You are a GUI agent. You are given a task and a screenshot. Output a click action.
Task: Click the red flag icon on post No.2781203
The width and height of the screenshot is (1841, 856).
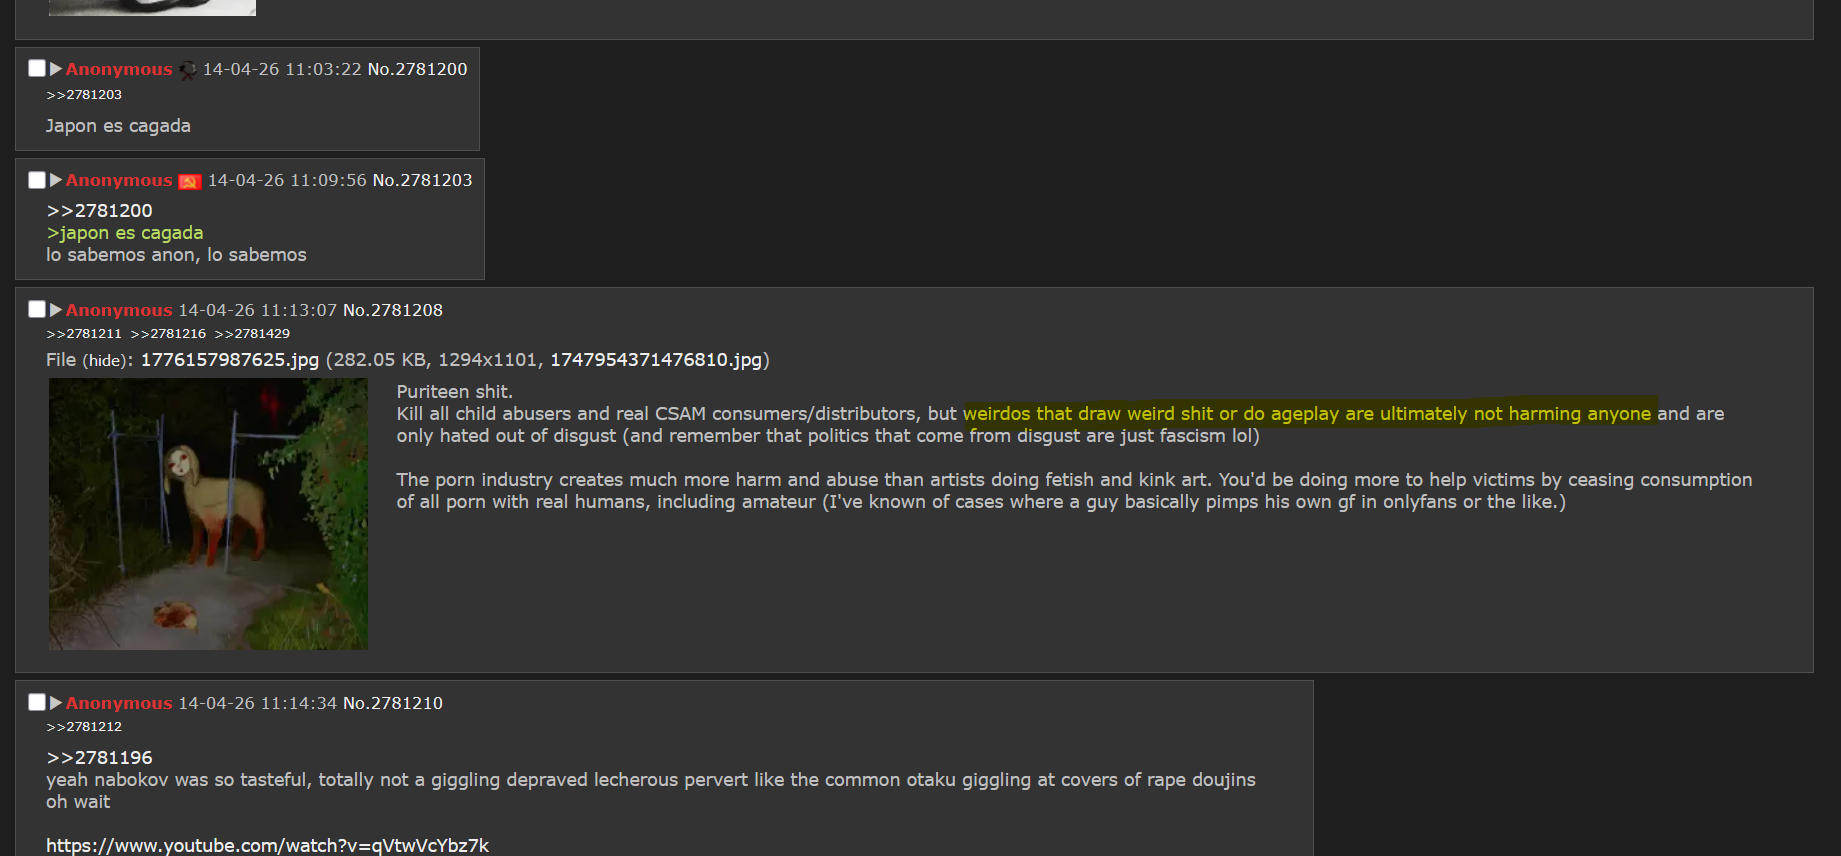[x=189, y=181]
